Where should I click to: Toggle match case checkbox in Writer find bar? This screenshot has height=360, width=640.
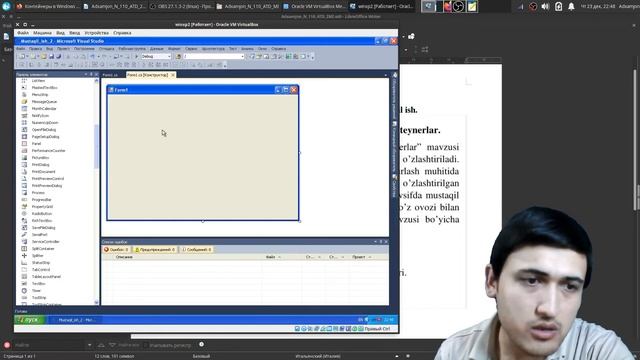click(x=145, y=345)
